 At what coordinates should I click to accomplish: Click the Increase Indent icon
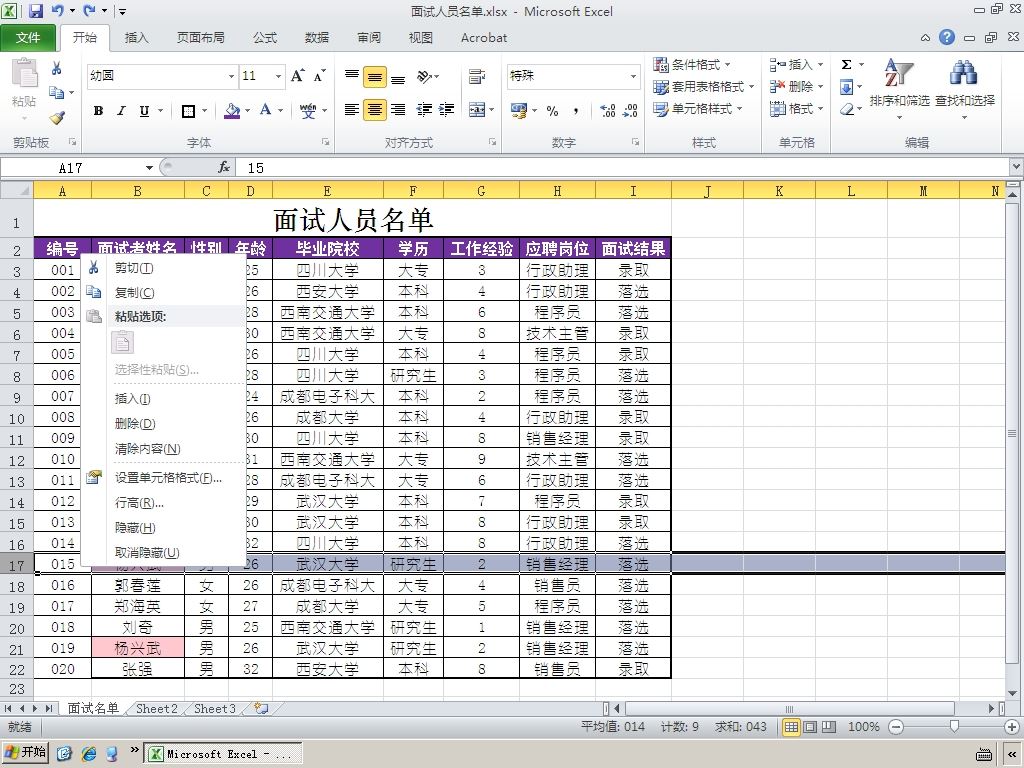click(x=446, y=110)
